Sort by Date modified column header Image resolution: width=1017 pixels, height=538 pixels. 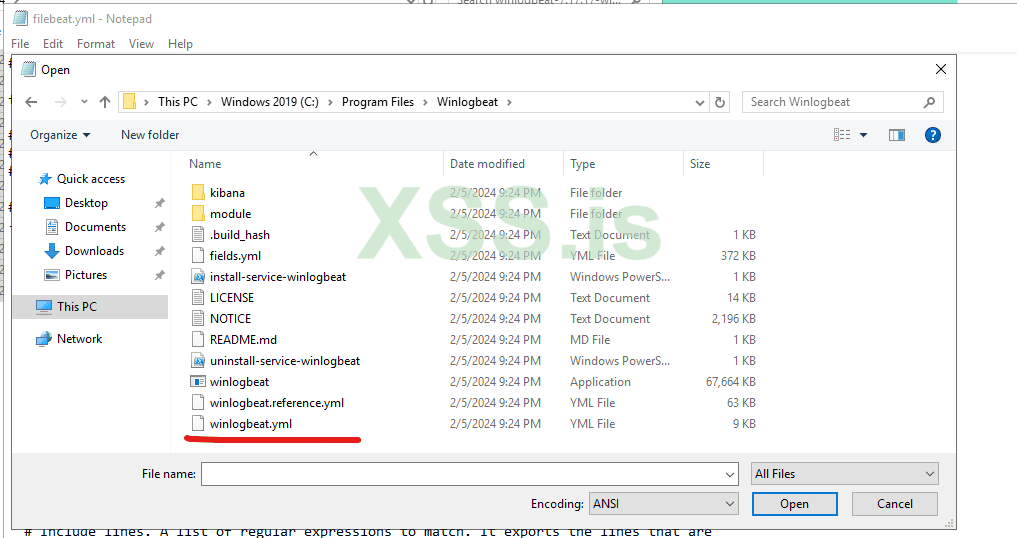(x=488, y=164)
